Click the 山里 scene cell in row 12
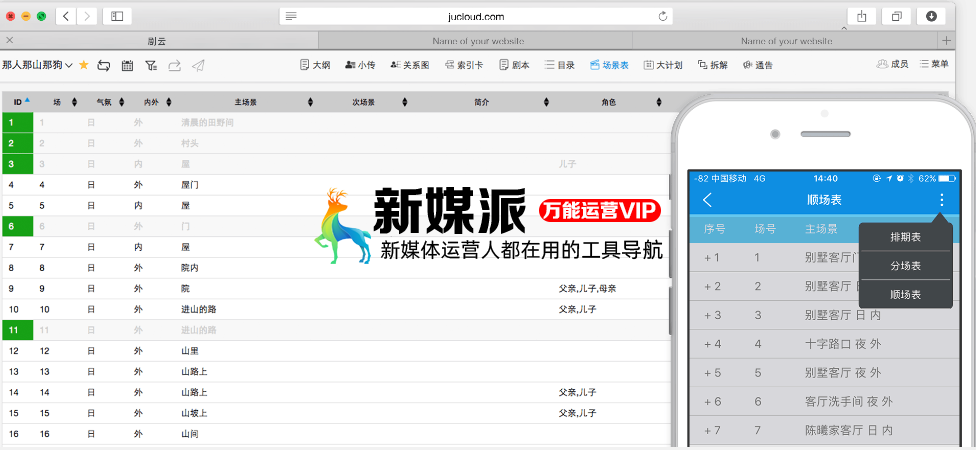 click(x=190, y=350)
